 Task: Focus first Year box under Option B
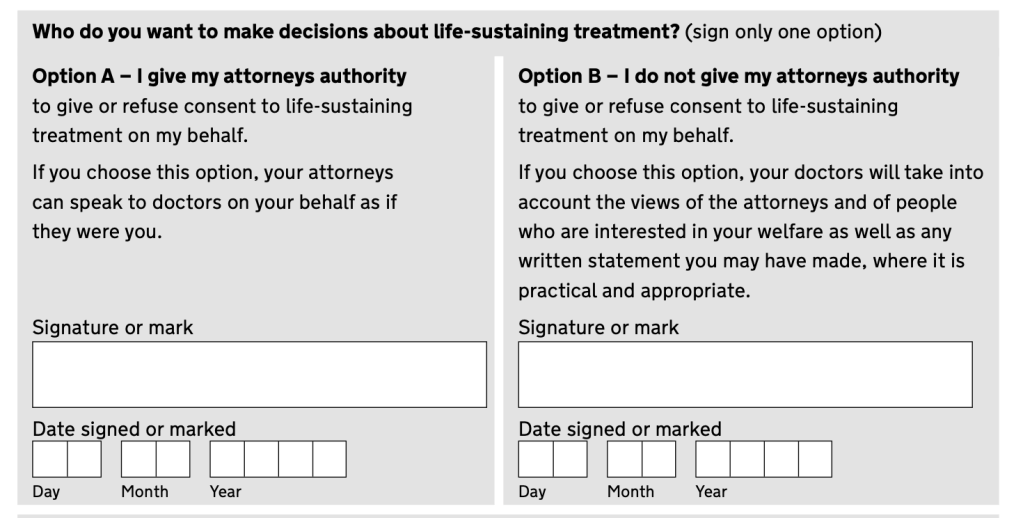click(713, 459)
